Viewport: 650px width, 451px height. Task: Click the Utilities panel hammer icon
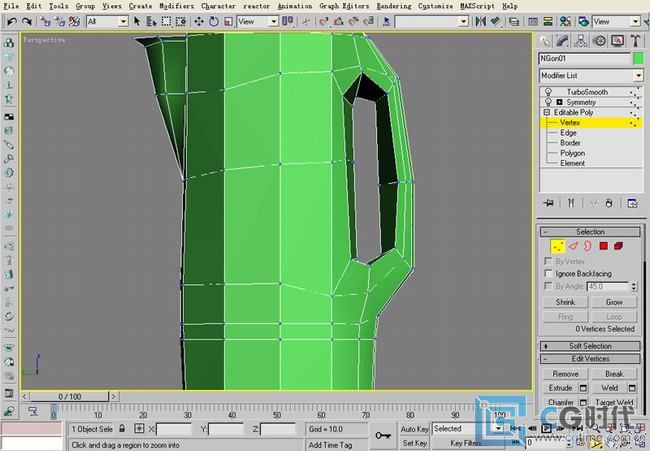[635, 41]
